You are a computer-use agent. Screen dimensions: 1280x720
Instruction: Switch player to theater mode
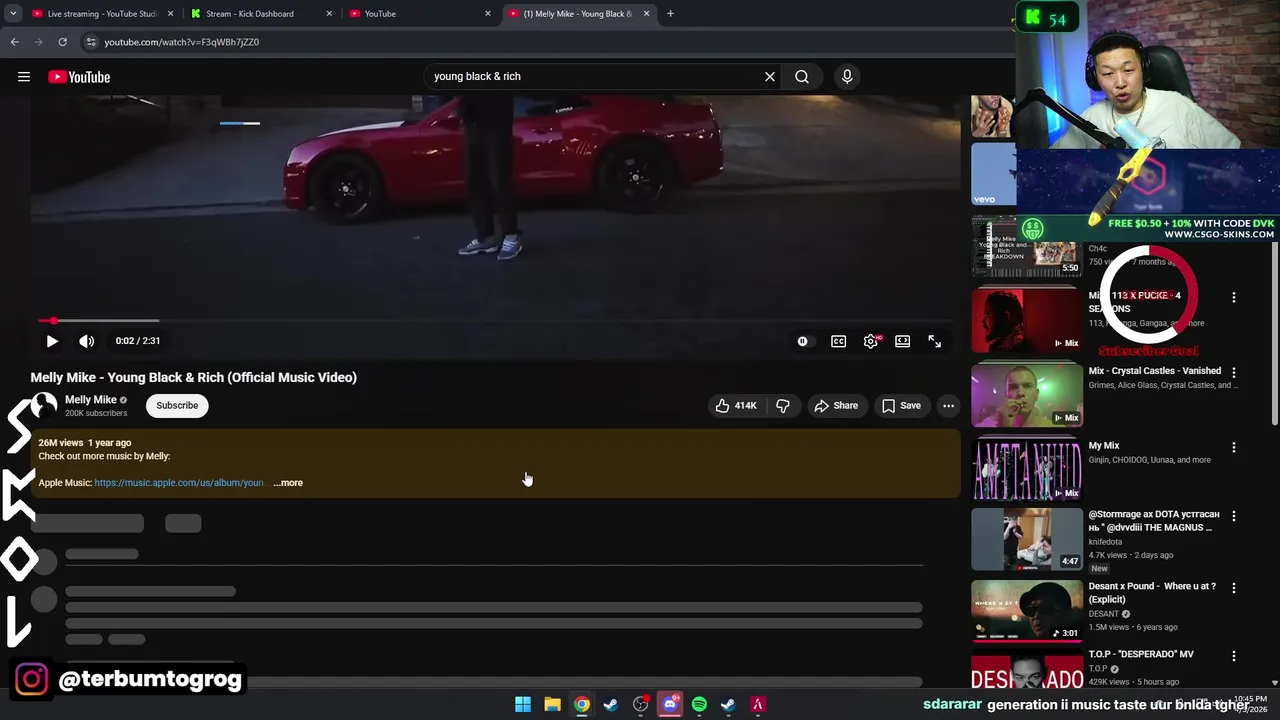pos(902,341)
